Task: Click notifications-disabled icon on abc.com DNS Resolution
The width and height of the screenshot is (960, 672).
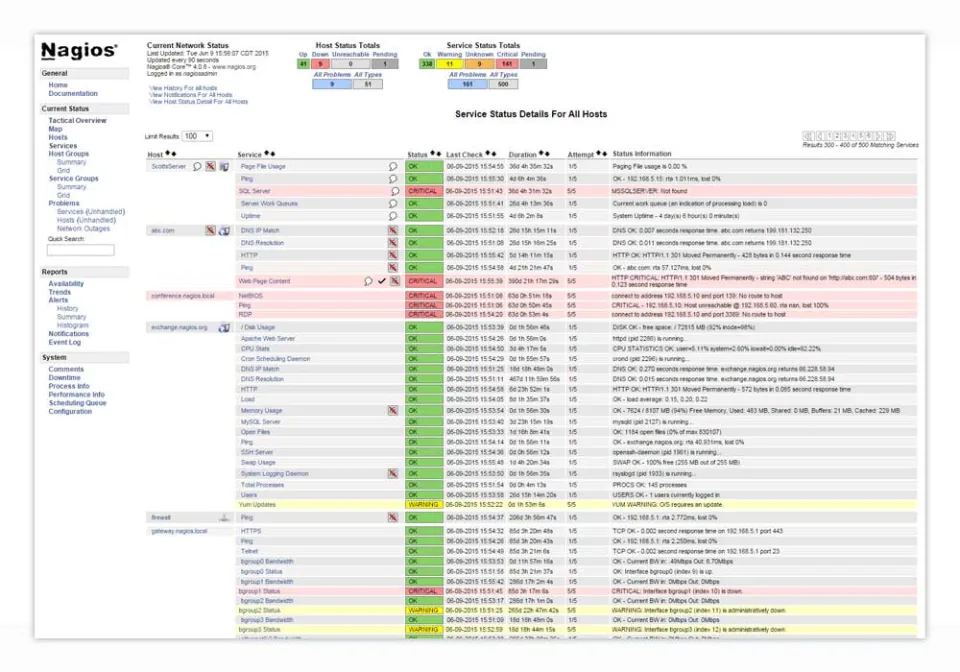Action: 393,243
